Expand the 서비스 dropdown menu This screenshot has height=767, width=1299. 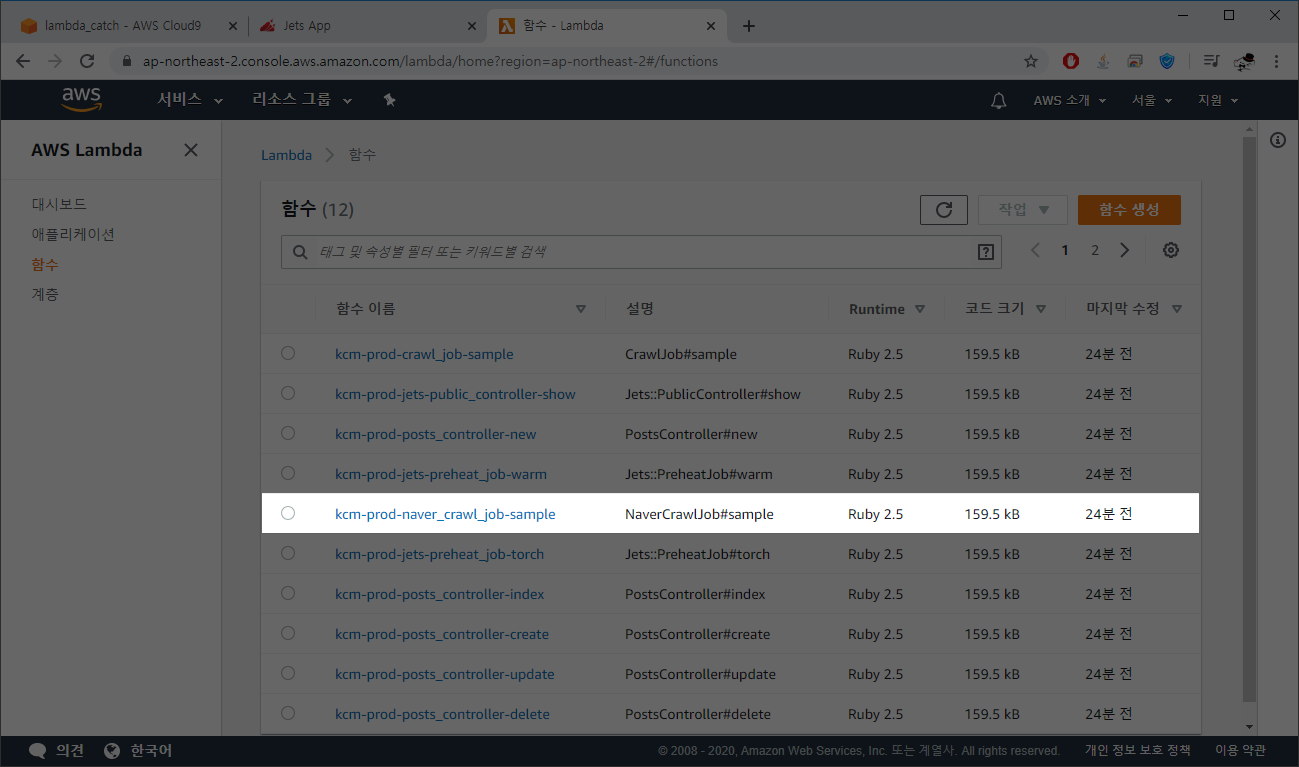(190, 100)
